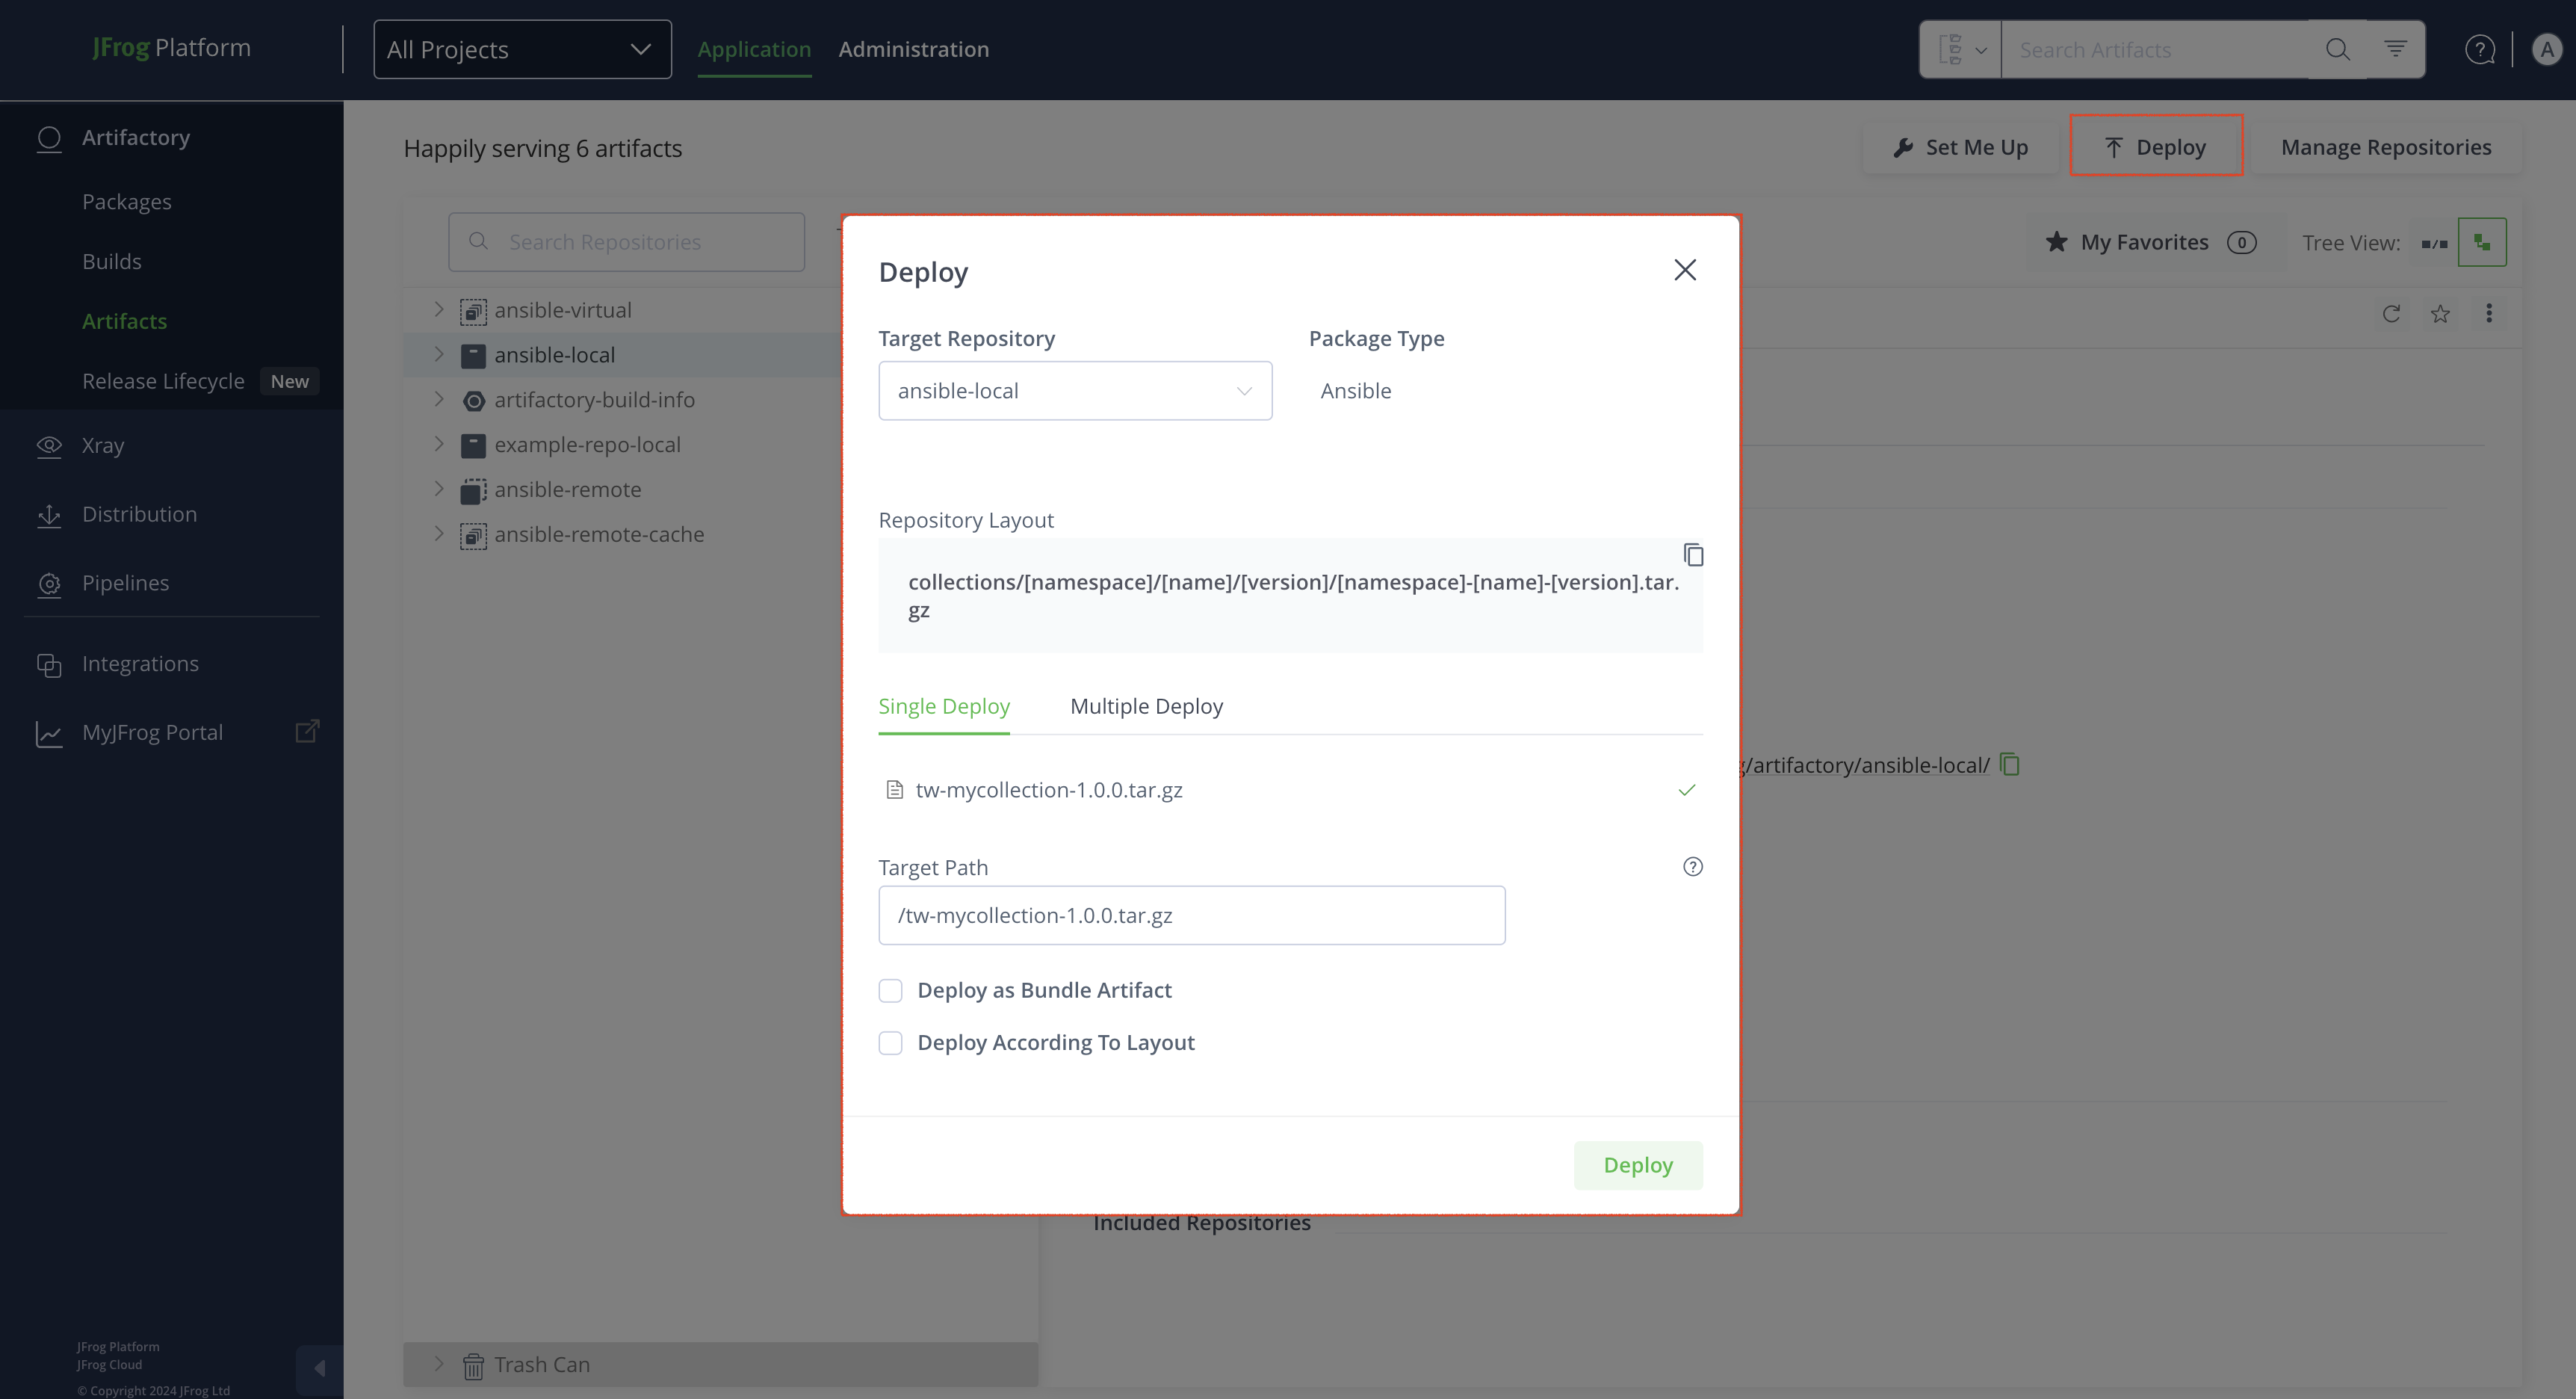Open the Administration tab
Image resolution: width=2576 pixels, height=1399 pixels.
pyautogui.click(x=913, y=49)
